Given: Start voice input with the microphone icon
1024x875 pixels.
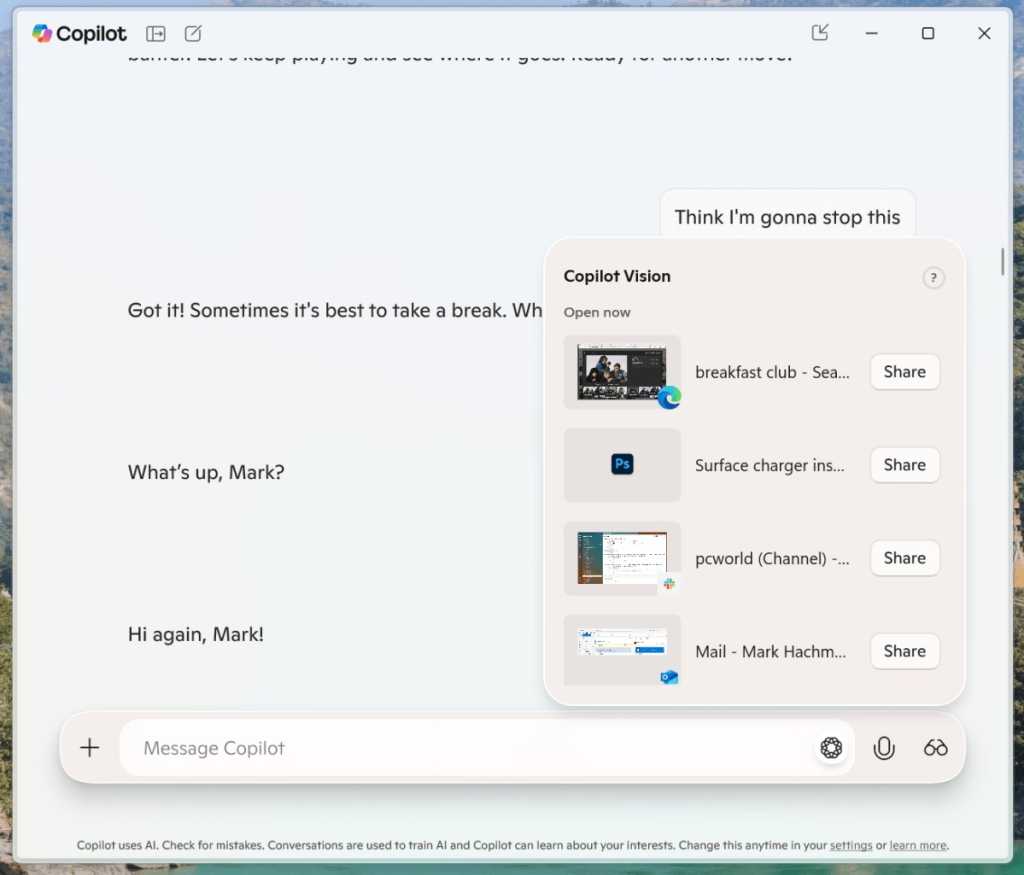Looking at the screenshot, I should point(884,747).
